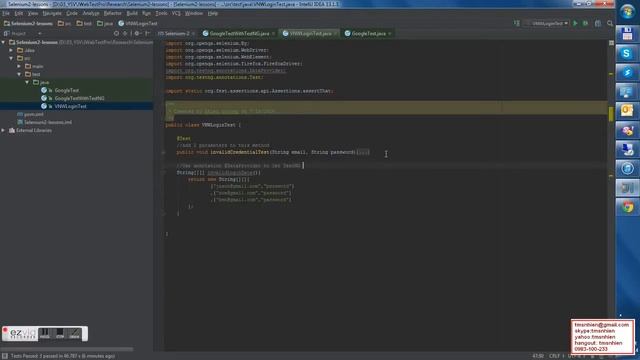Image resolution: width=640 pixels, height=360 pixels.
Task: Open Project panel settings gear icon
Action: (137, 33)
